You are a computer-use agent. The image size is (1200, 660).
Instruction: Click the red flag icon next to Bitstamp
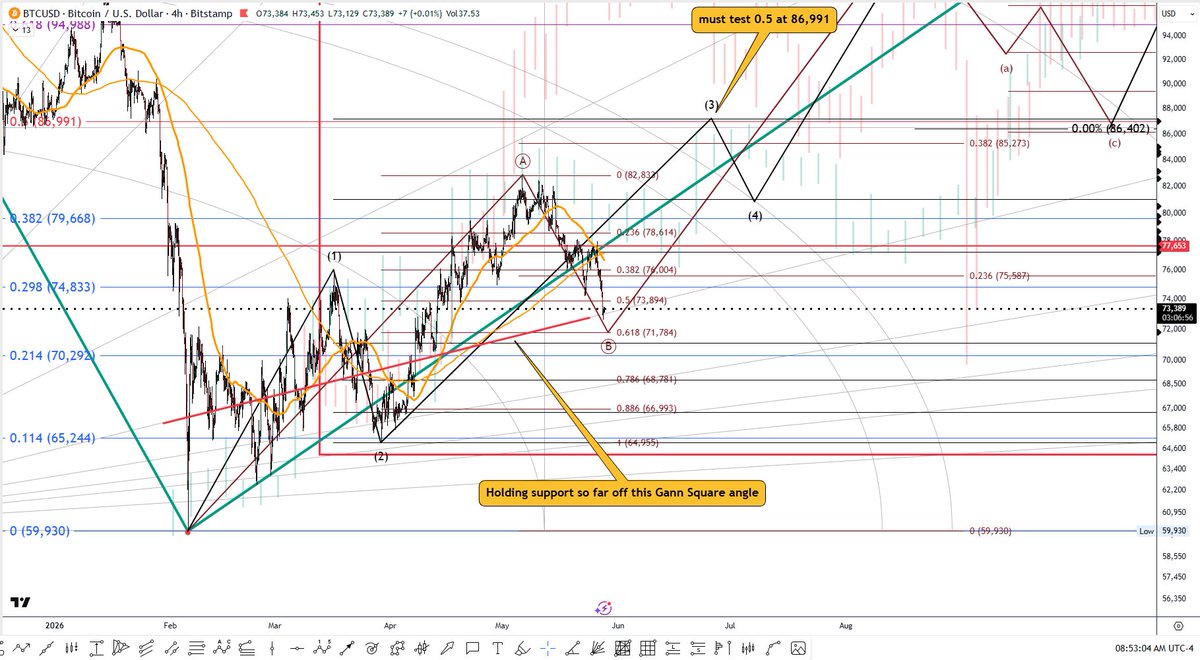(244, 14)
